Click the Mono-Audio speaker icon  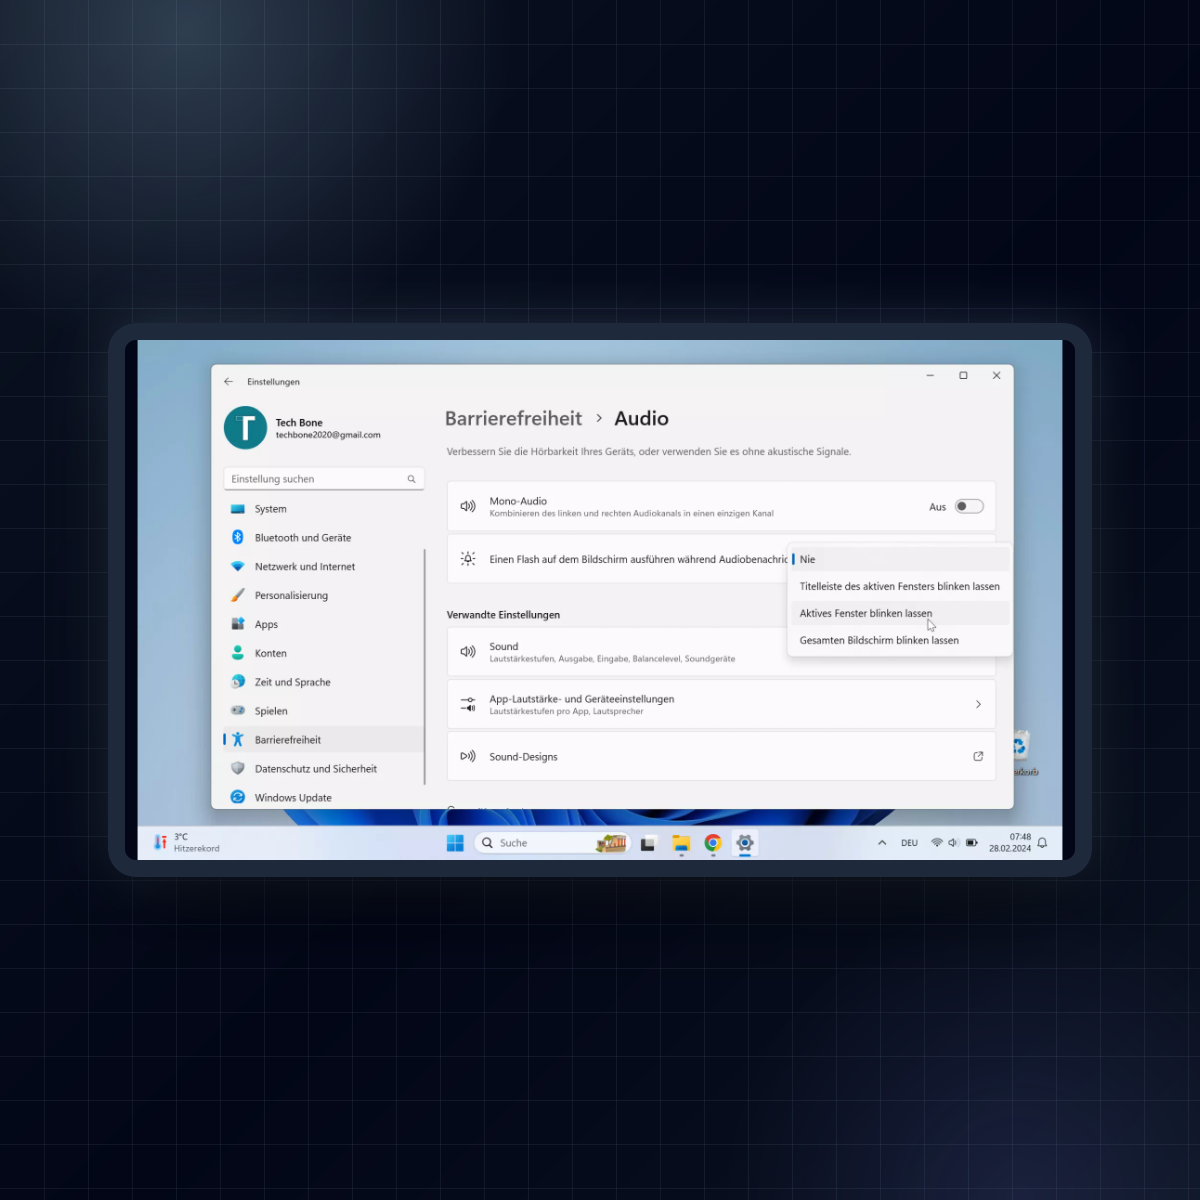[468, 507]
